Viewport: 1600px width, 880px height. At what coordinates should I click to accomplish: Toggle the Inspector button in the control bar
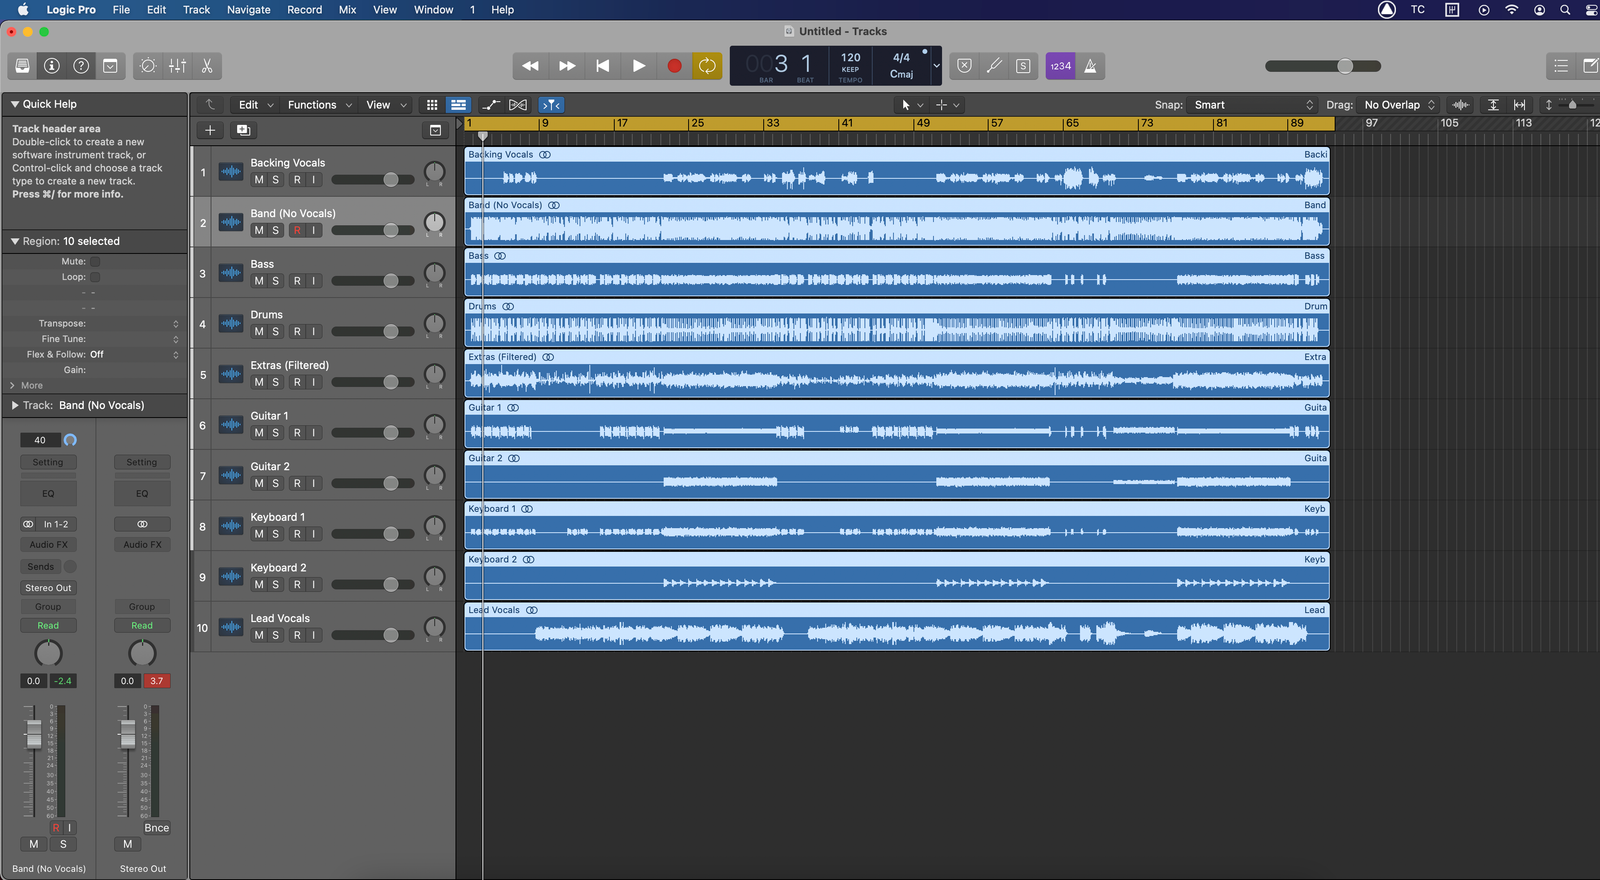click(52, 66)
